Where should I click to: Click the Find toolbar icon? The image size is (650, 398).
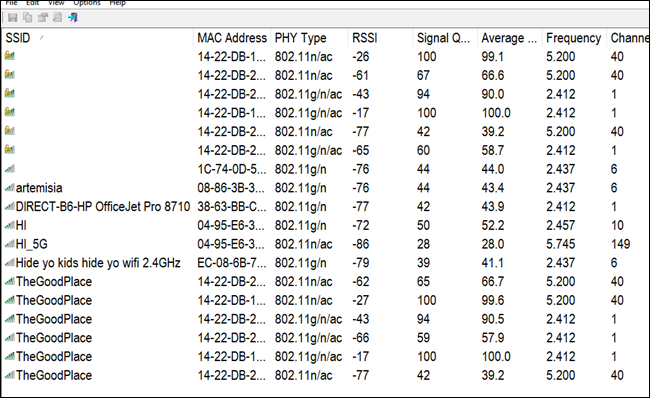click(x=57, y=17)
